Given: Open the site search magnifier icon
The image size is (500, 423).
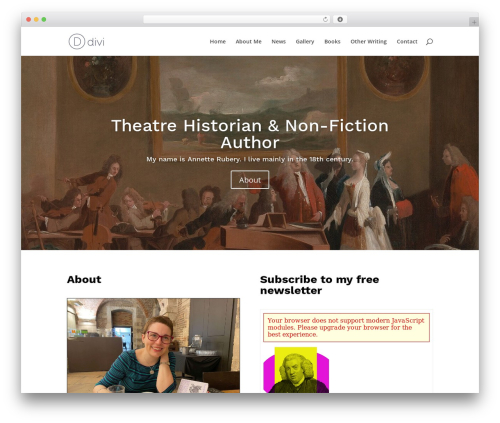Looking at the screenshot, I should [x=429, y=42].
